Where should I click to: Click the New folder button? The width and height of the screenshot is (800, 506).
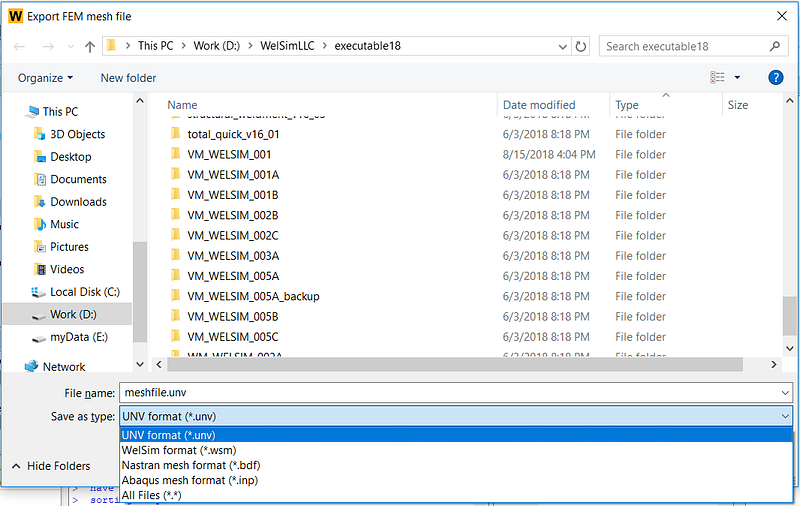click(128, 78)
